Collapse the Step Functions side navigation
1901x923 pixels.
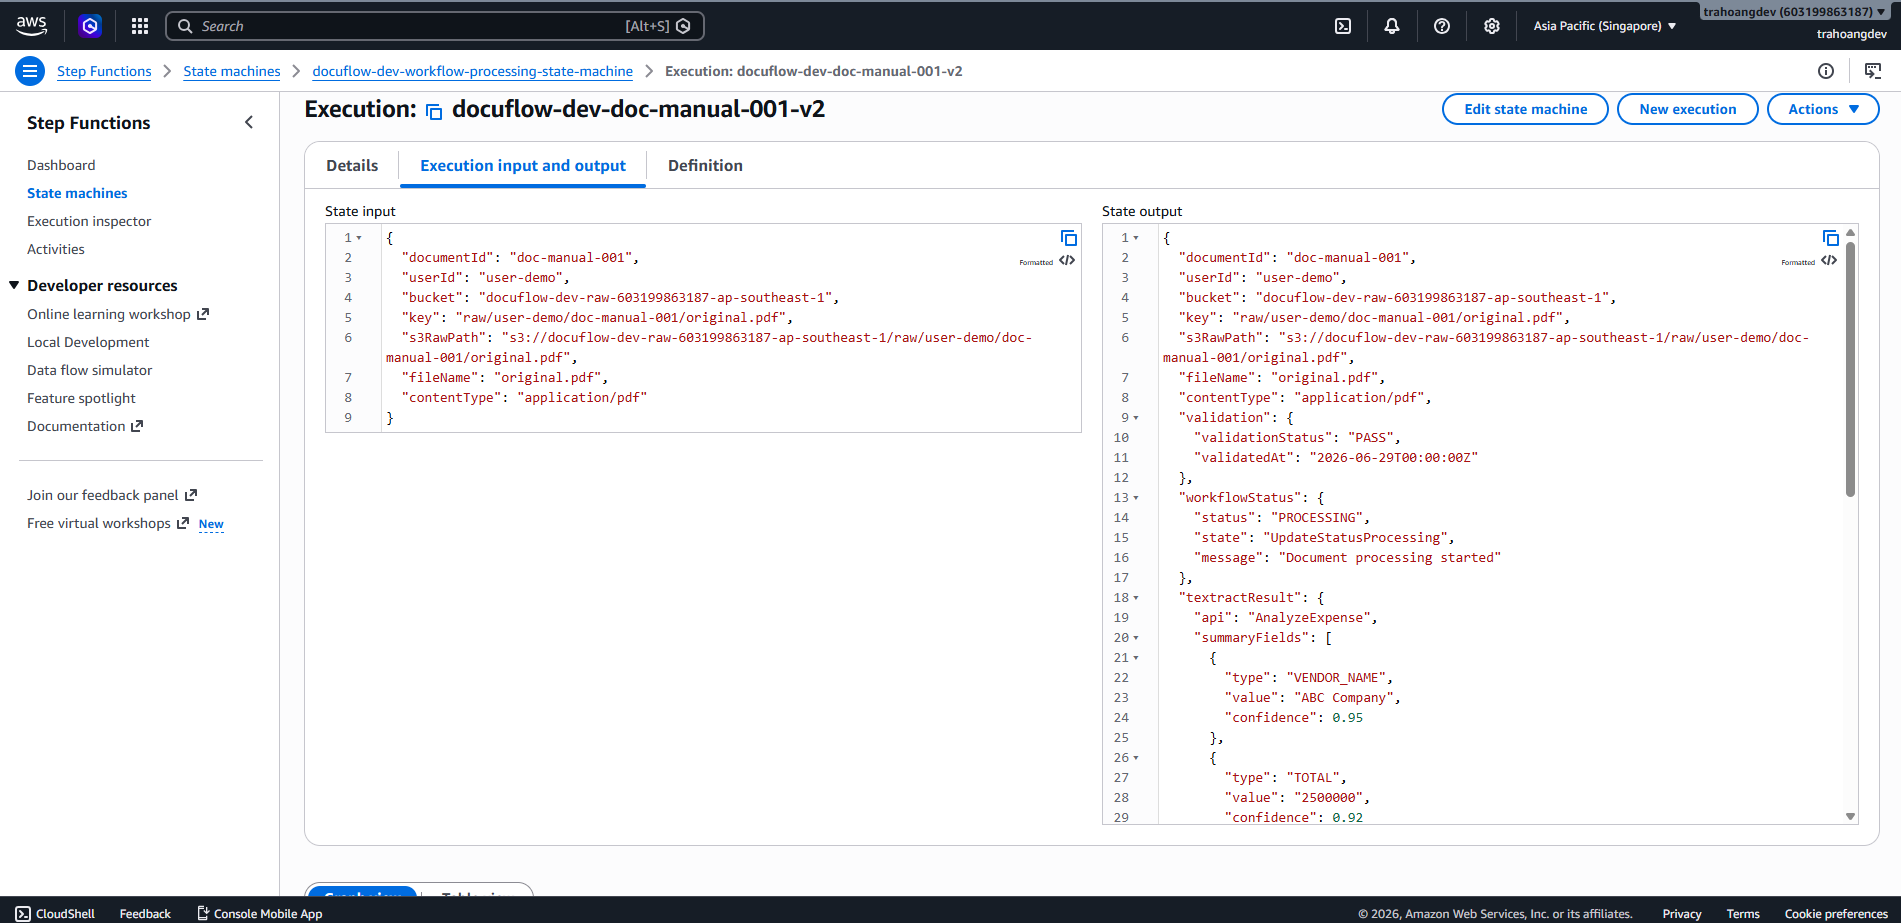[x=249, y=122]
